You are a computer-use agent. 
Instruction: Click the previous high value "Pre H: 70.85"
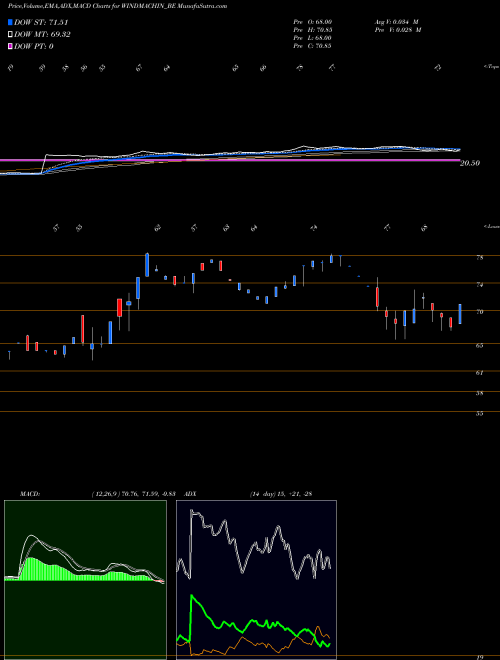click(x=313, y=30)
